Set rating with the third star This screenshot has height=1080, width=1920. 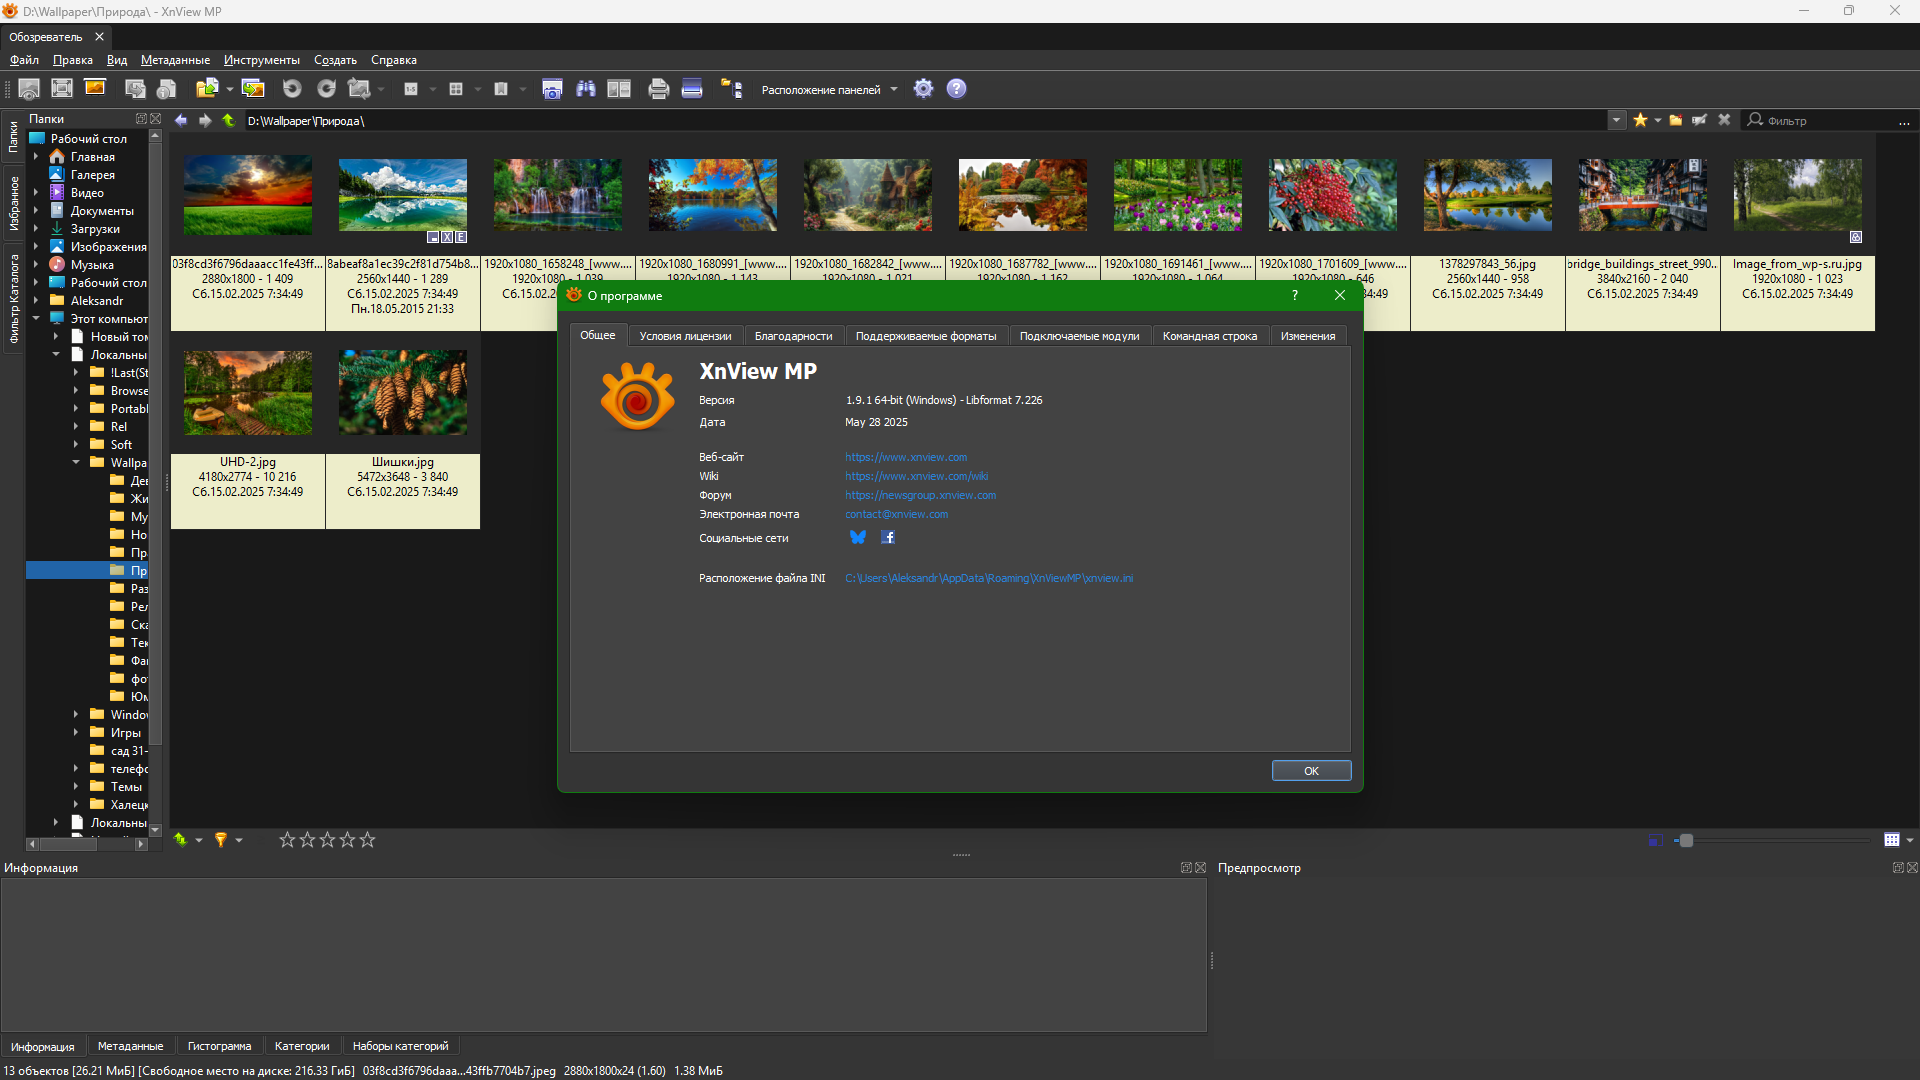327,840
